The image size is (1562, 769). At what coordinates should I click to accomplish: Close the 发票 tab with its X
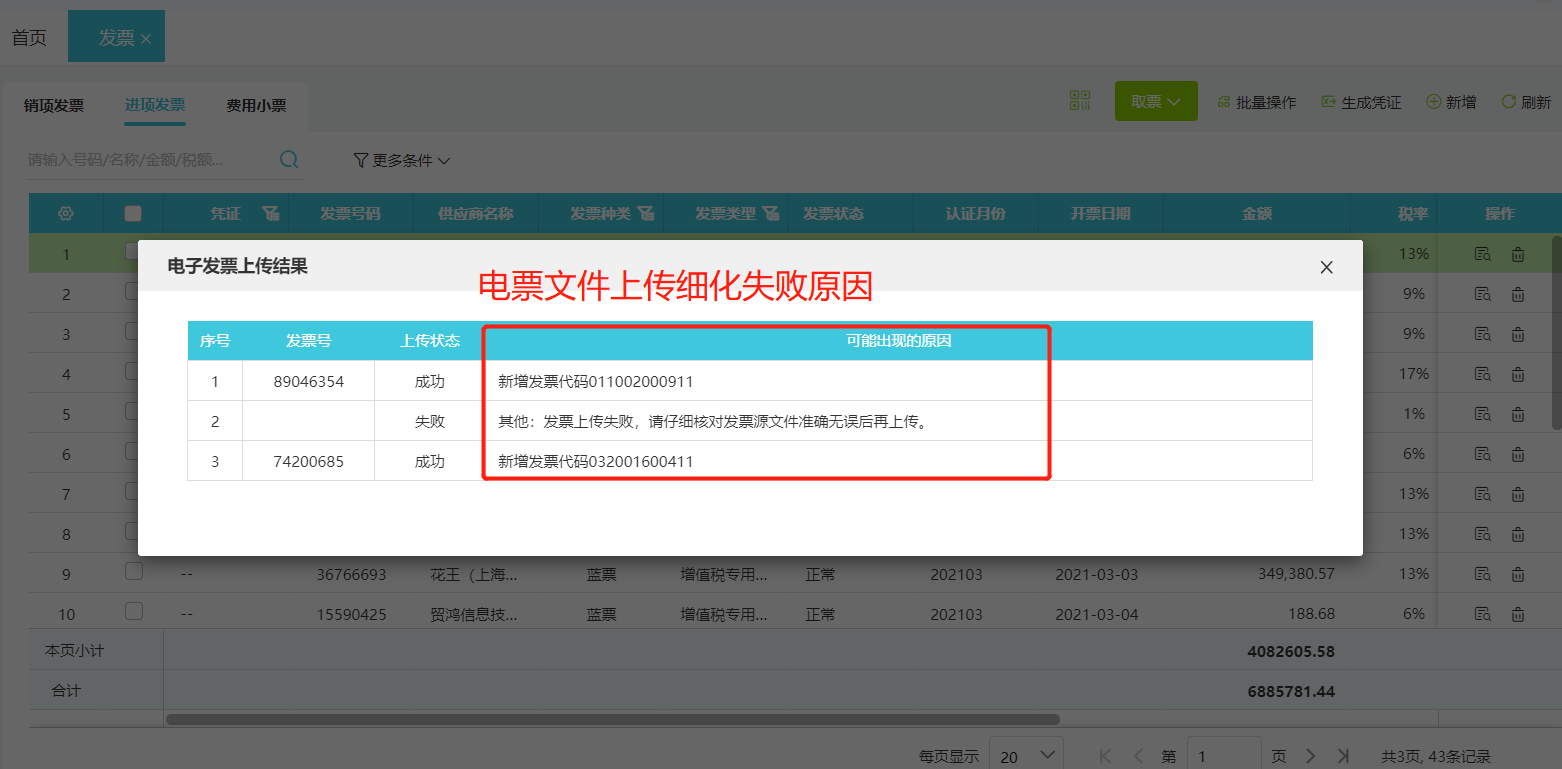(146, 39)
